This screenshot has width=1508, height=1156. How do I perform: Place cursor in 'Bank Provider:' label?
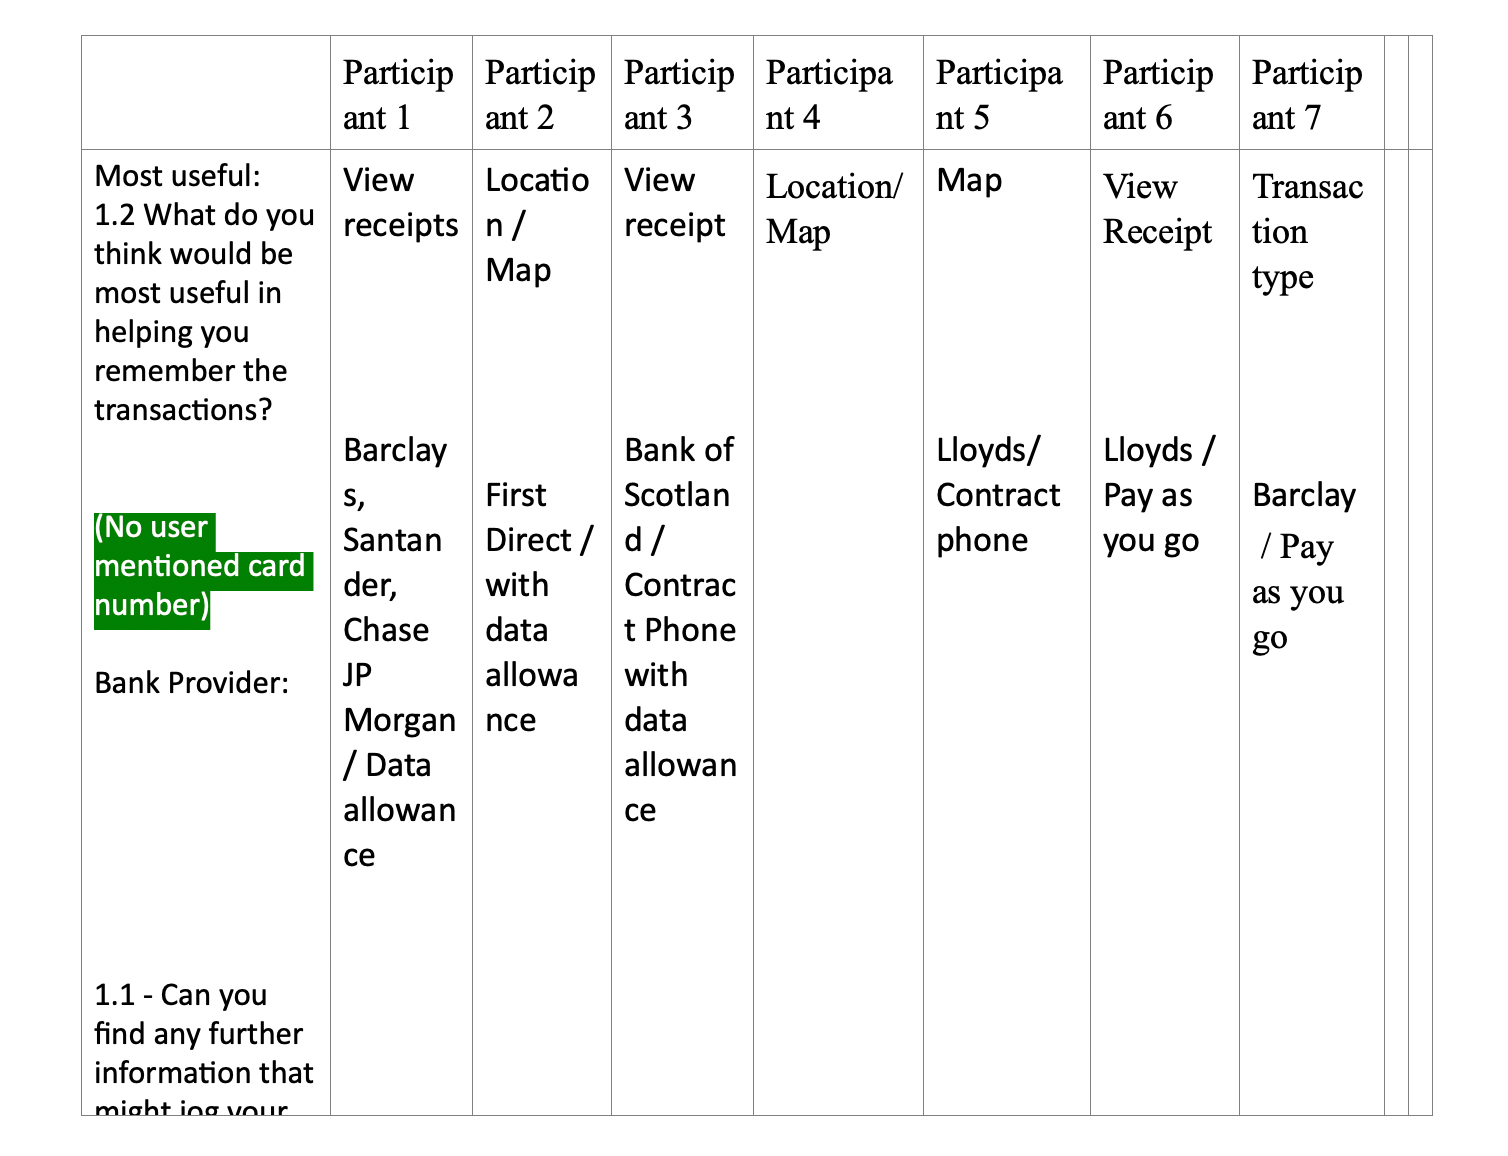(191, 683)
